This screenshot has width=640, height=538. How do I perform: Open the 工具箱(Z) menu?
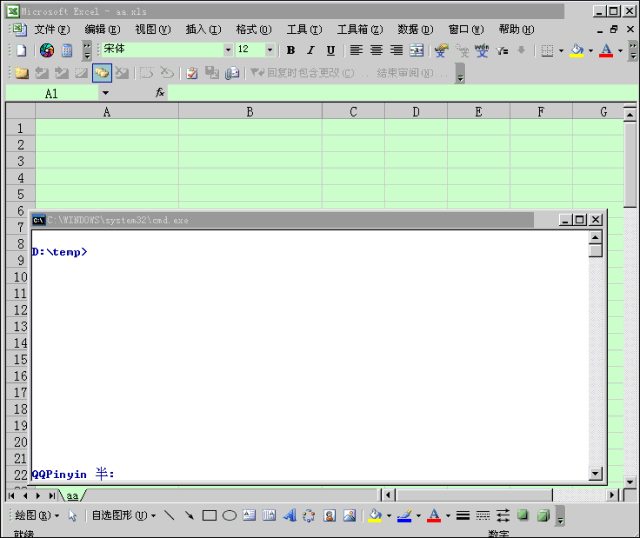click(x=360, y=29)
